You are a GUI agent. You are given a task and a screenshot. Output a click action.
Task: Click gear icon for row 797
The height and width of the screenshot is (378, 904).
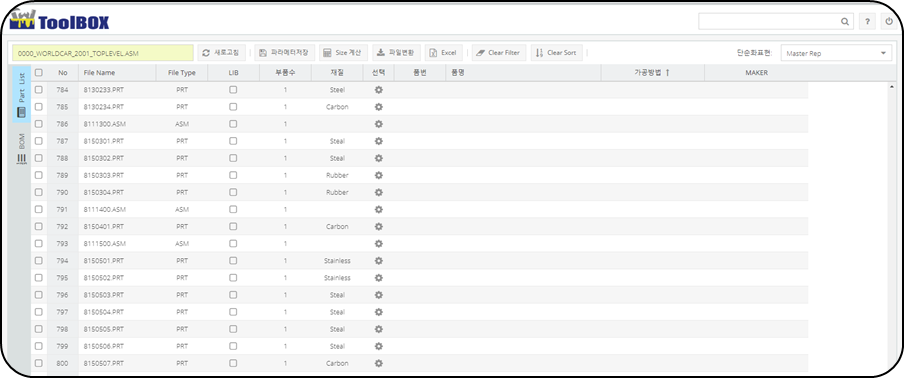tap(379, 312)
